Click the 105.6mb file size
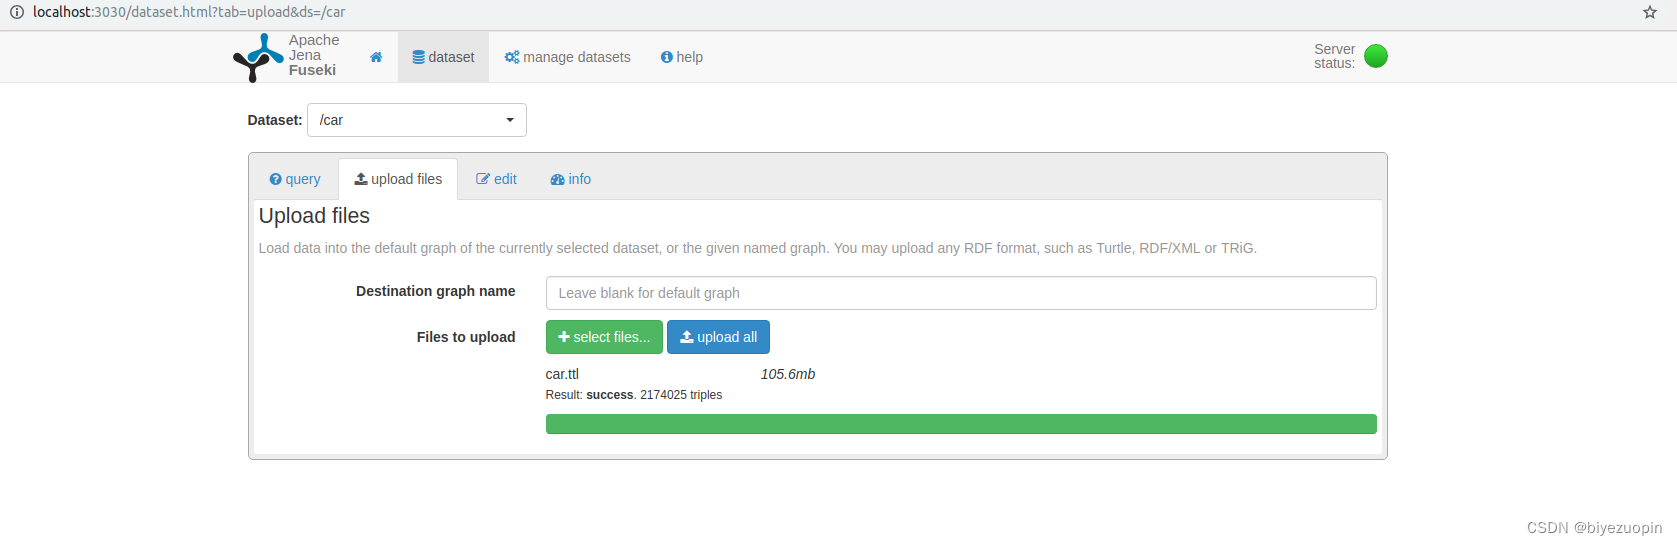This screenshot has width=1677, height=545. (788, 374)
